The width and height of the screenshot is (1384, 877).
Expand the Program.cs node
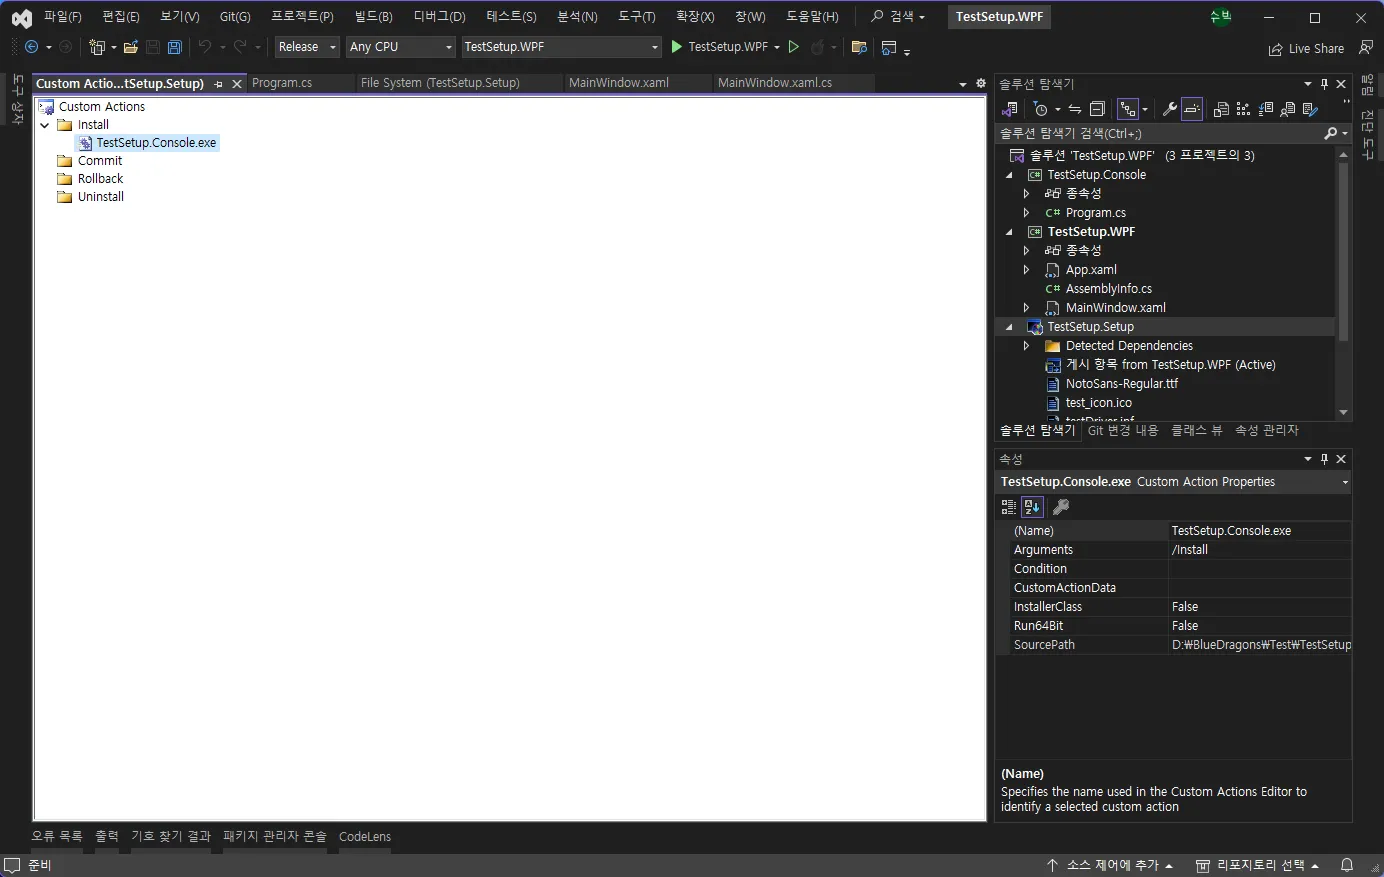pos(1027,213)
